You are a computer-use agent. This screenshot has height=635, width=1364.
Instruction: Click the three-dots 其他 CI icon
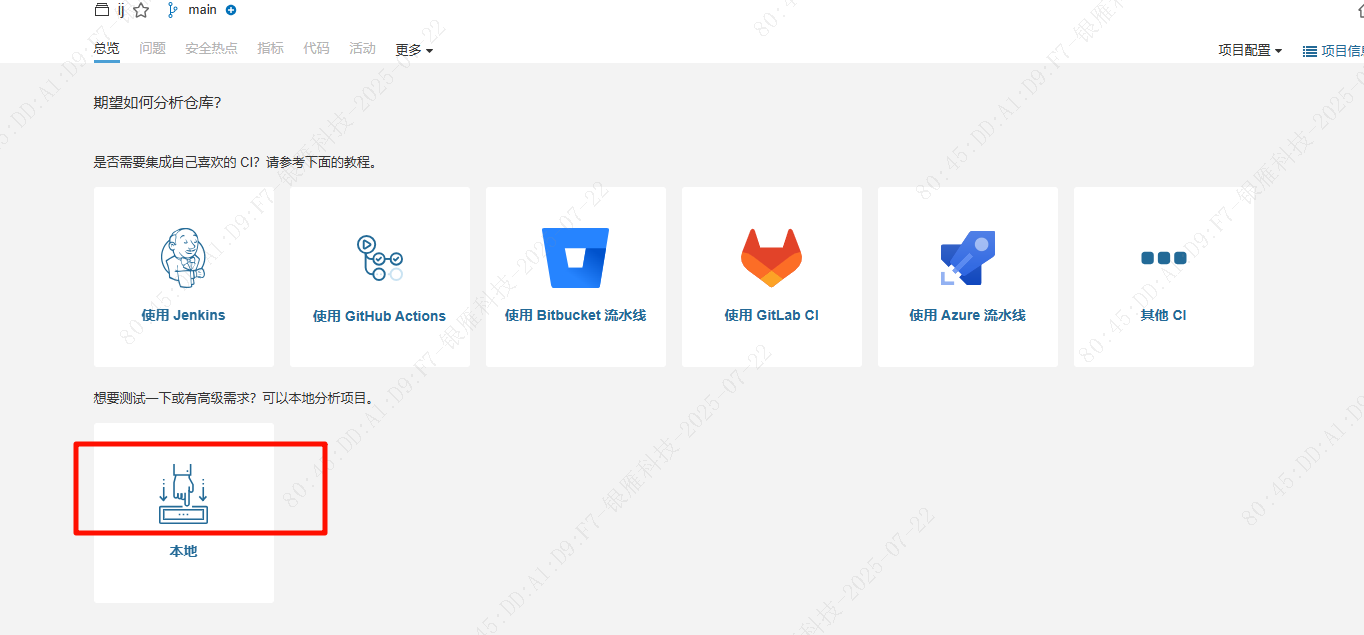pyautogui.click(x=1163, y=258)
